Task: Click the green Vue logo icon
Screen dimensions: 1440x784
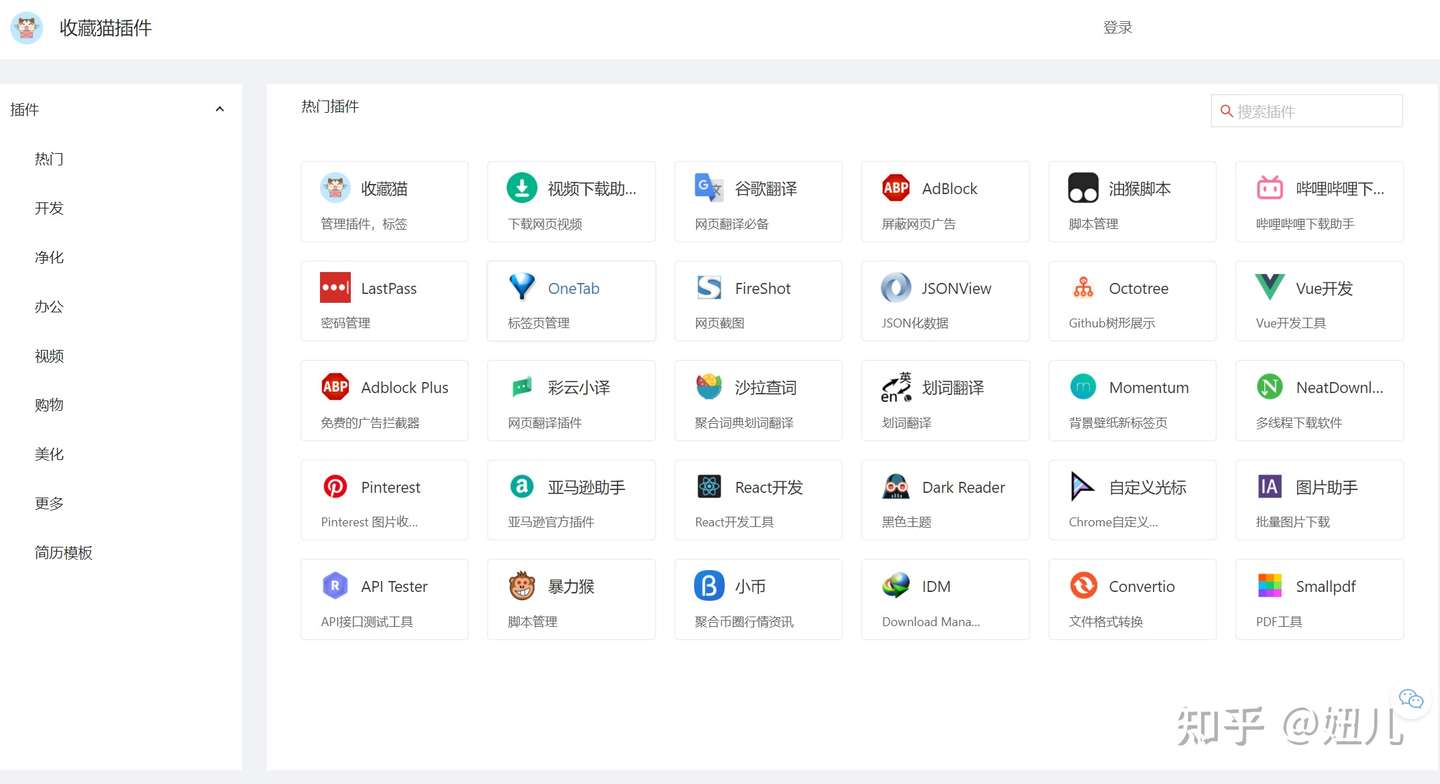Action: (x=1270, y=287)
